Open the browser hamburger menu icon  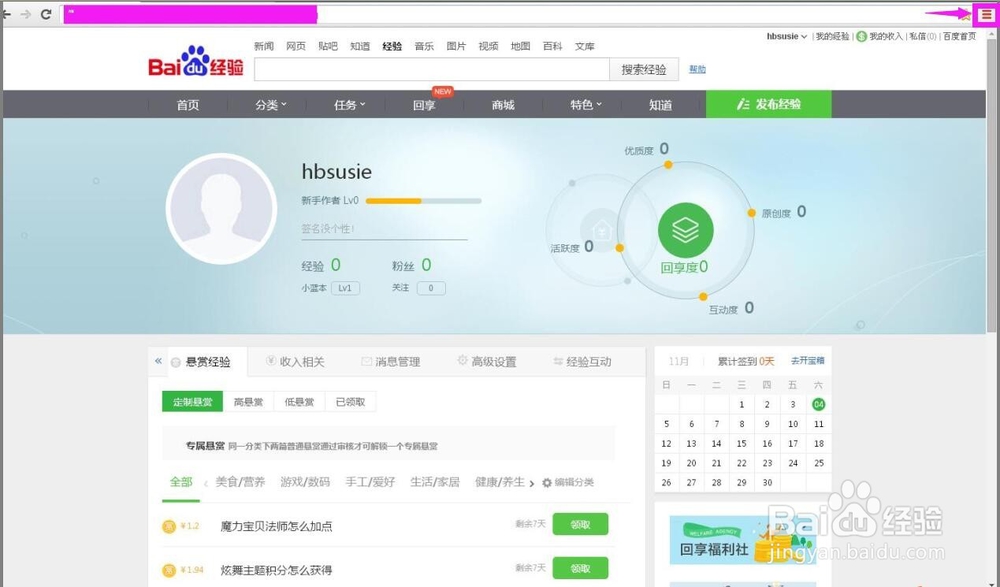click(x=987, y=14)
